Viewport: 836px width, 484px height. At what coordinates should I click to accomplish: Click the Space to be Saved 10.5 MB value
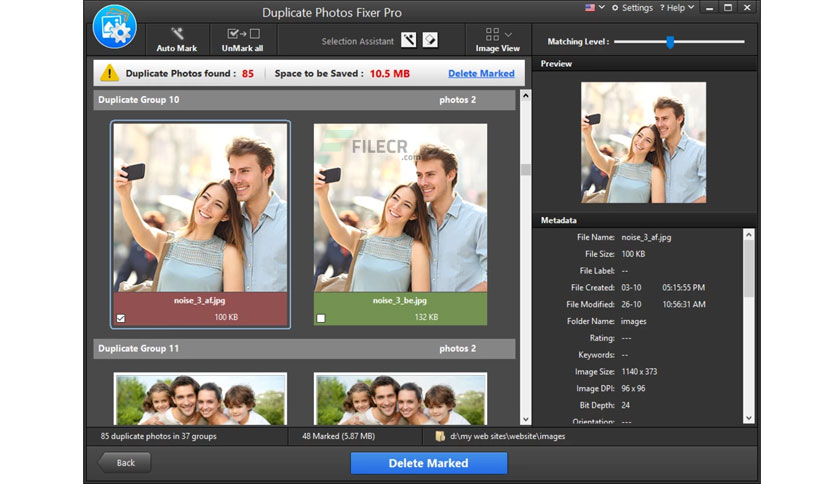click(x=390, y=74)
